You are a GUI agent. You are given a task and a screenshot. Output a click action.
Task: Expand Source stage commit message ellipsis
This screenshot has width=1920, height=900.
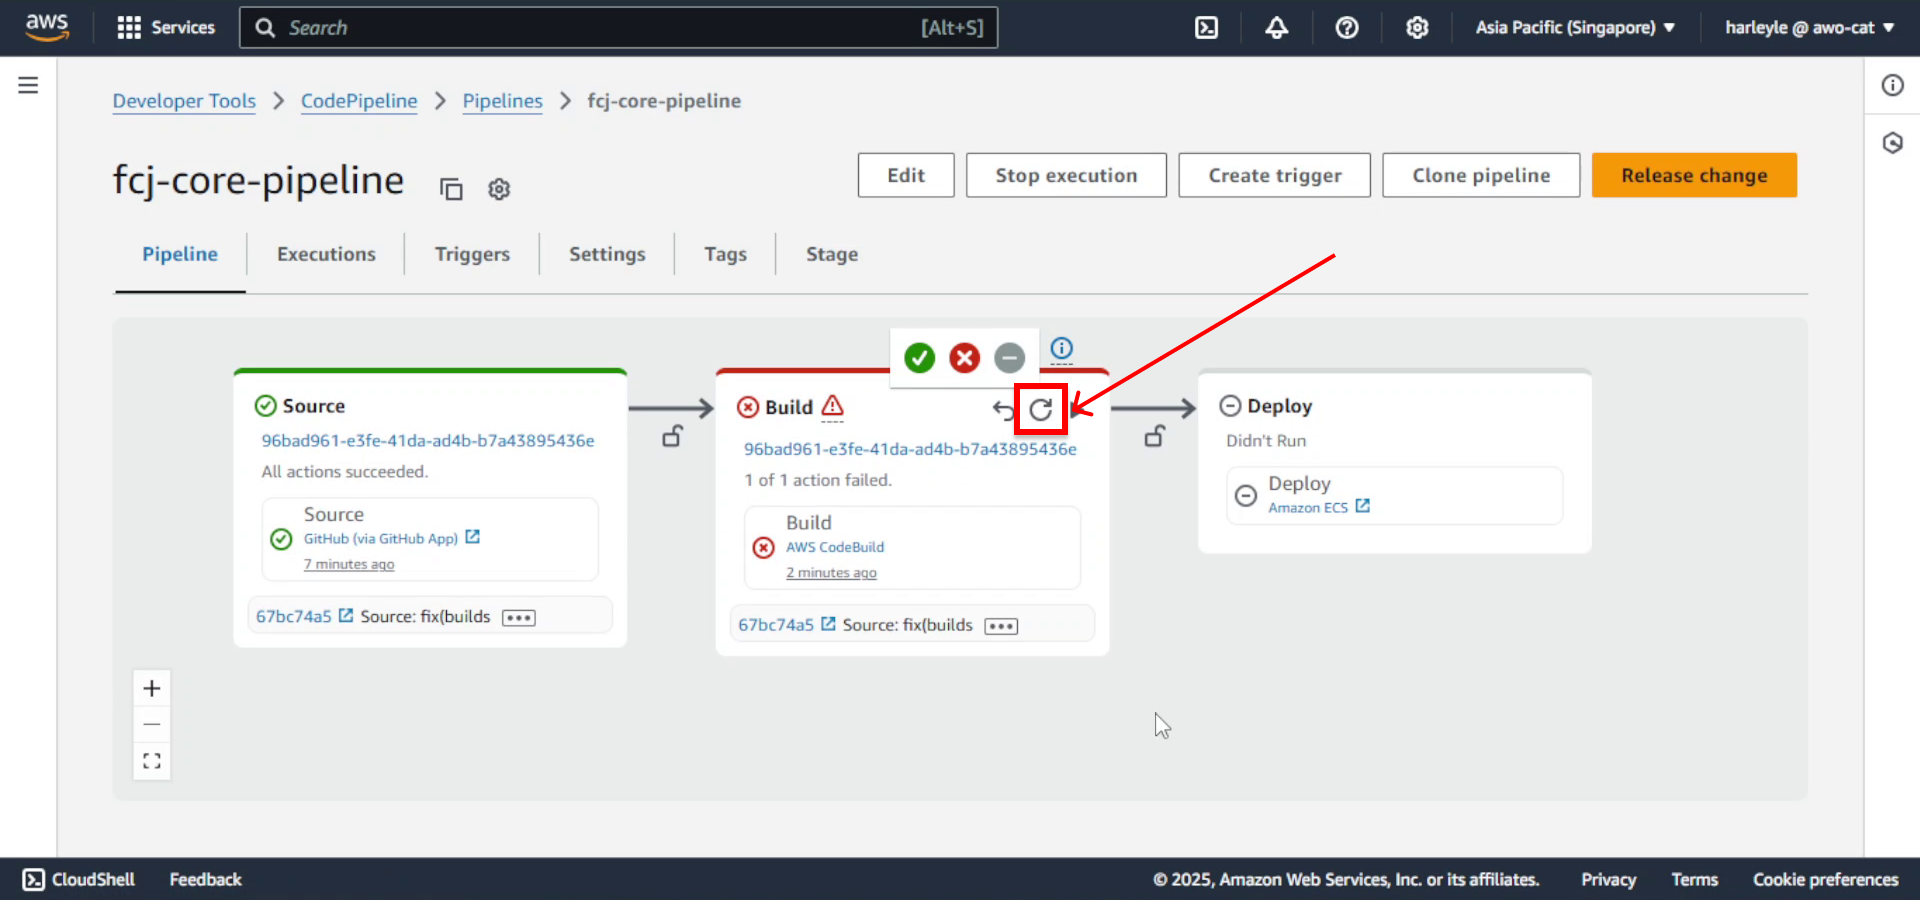click(519, 618)
